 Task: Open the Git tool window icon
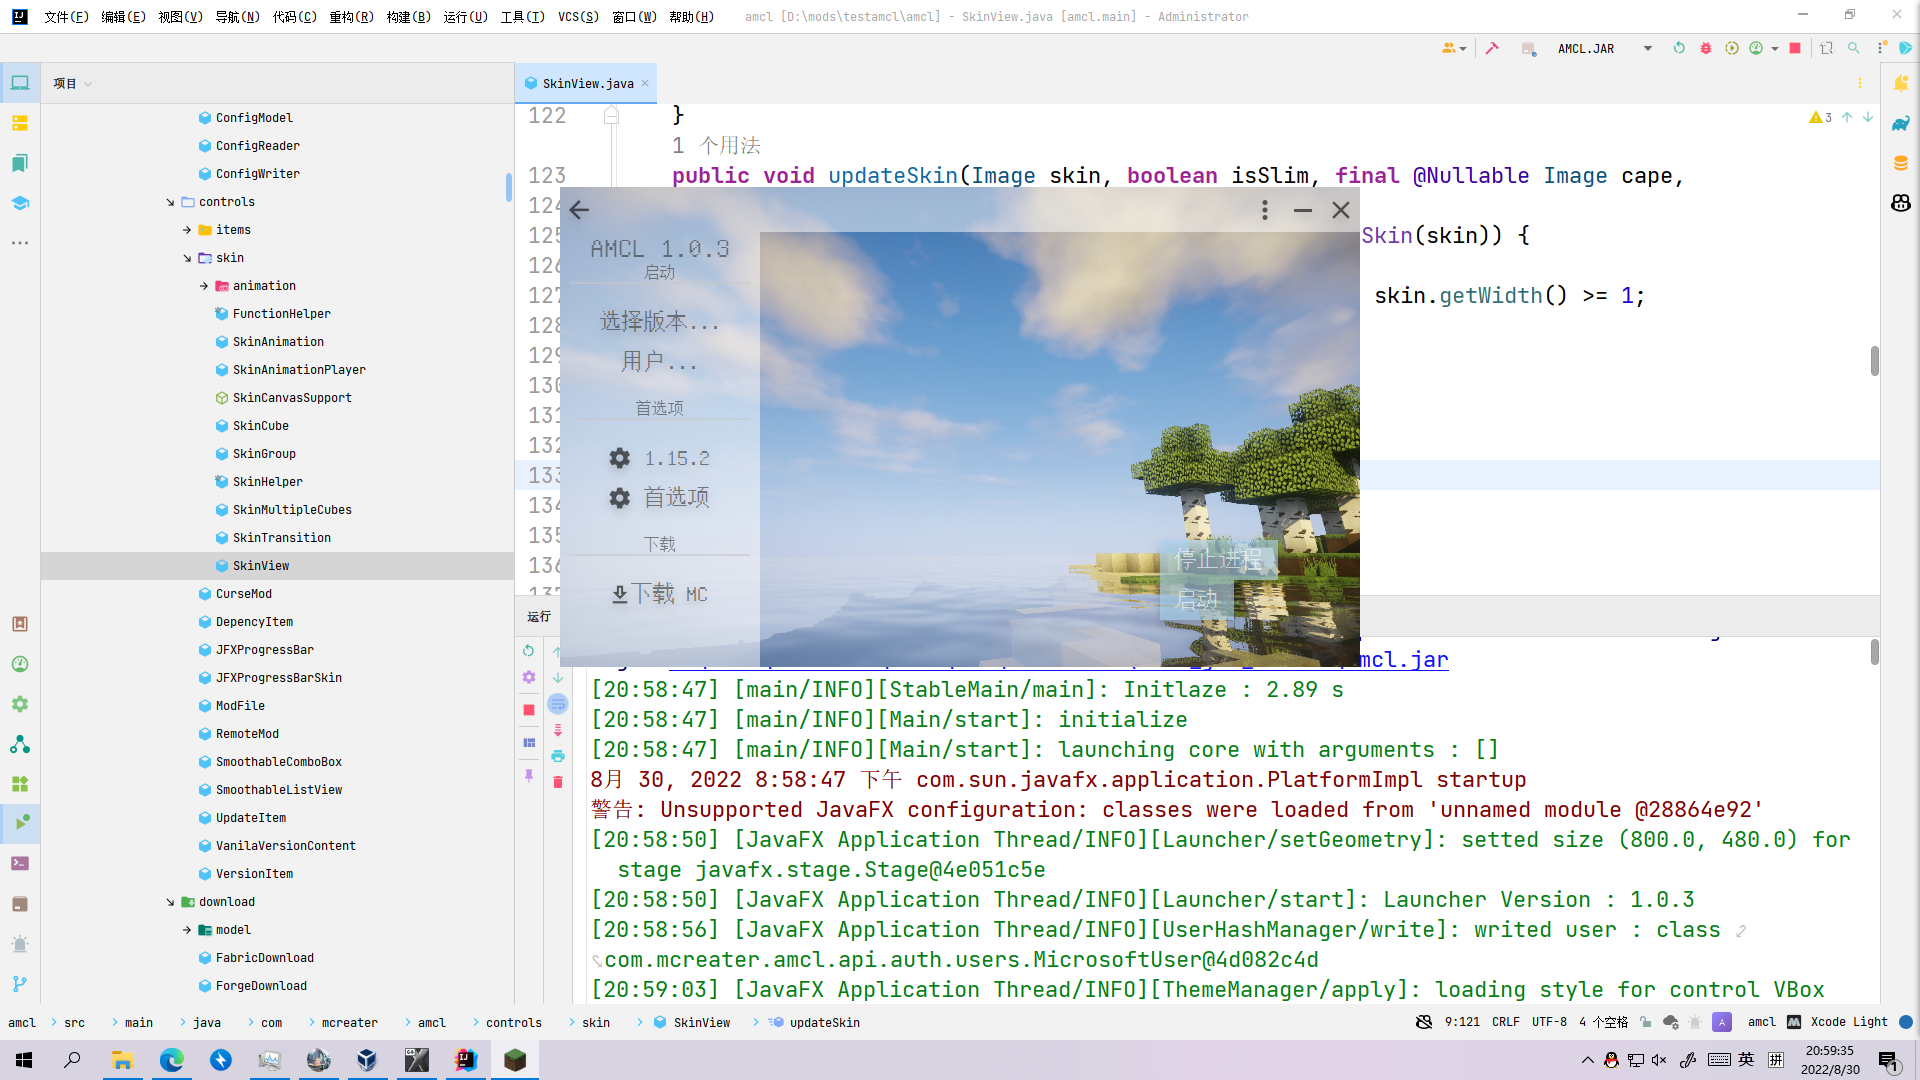[x=19, y=983]
